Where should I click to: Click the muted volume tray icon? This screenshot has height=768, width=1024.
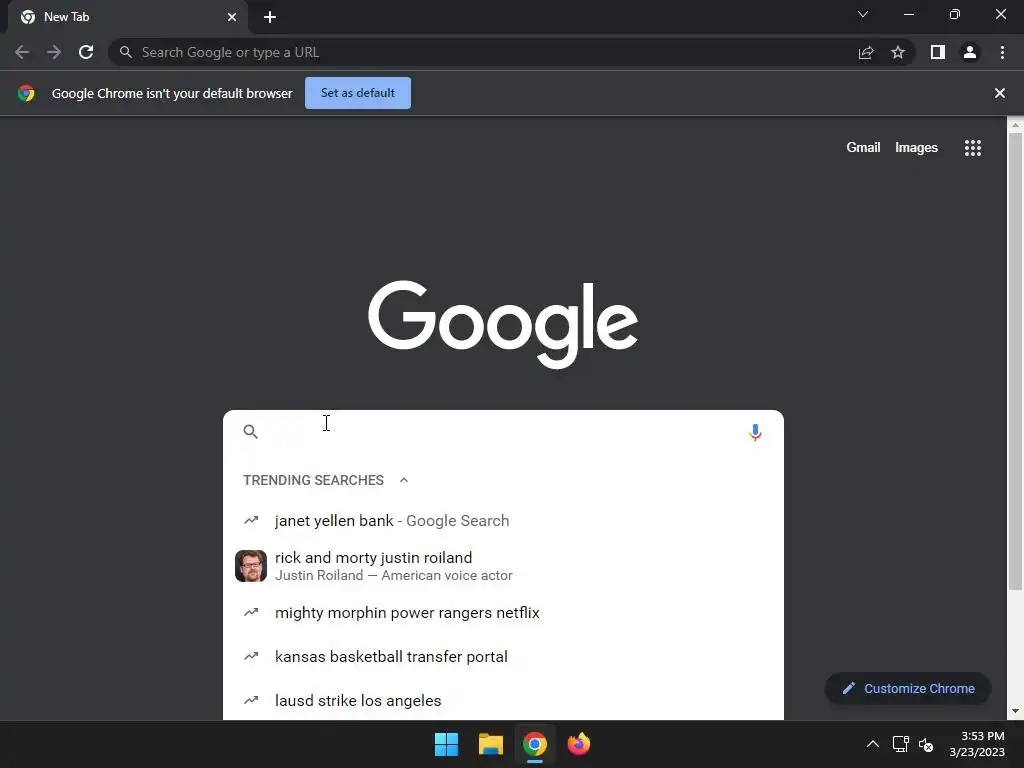[926, 744]
